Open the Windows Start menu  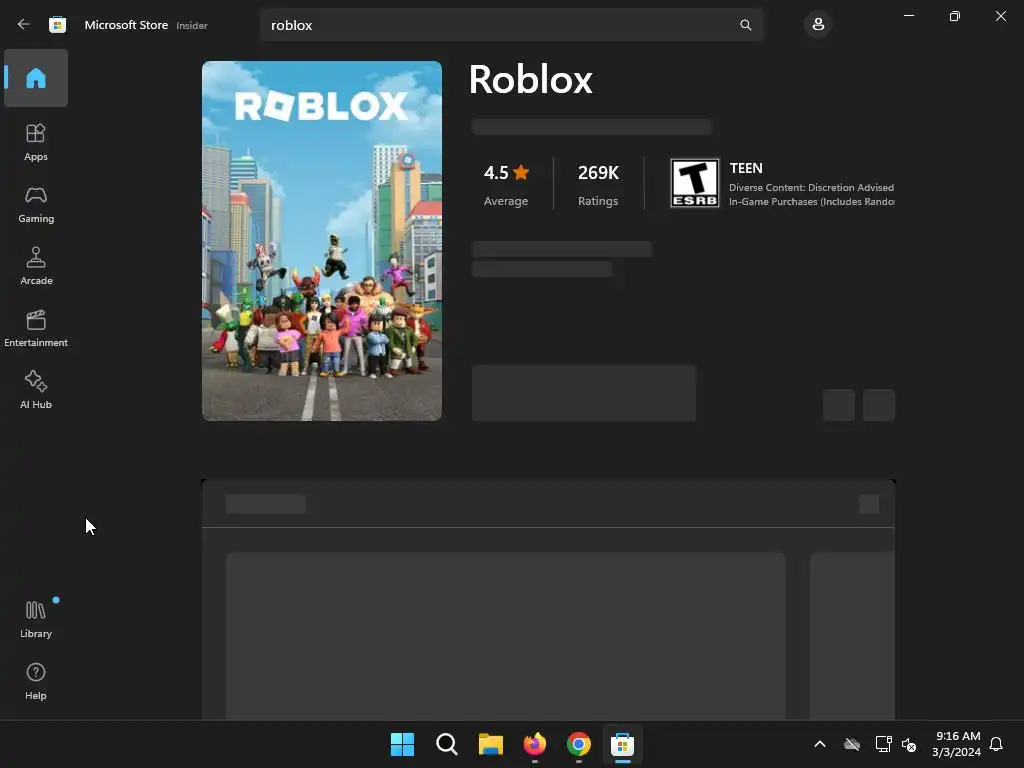tap(402, 744)
